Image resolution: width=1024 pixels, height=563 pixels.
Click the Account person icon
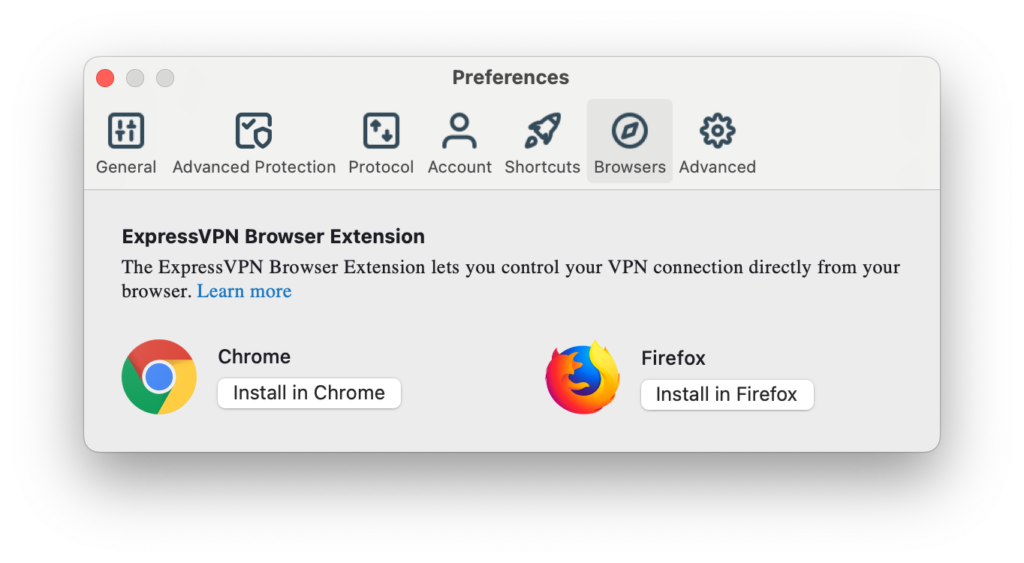coord(459,131)
